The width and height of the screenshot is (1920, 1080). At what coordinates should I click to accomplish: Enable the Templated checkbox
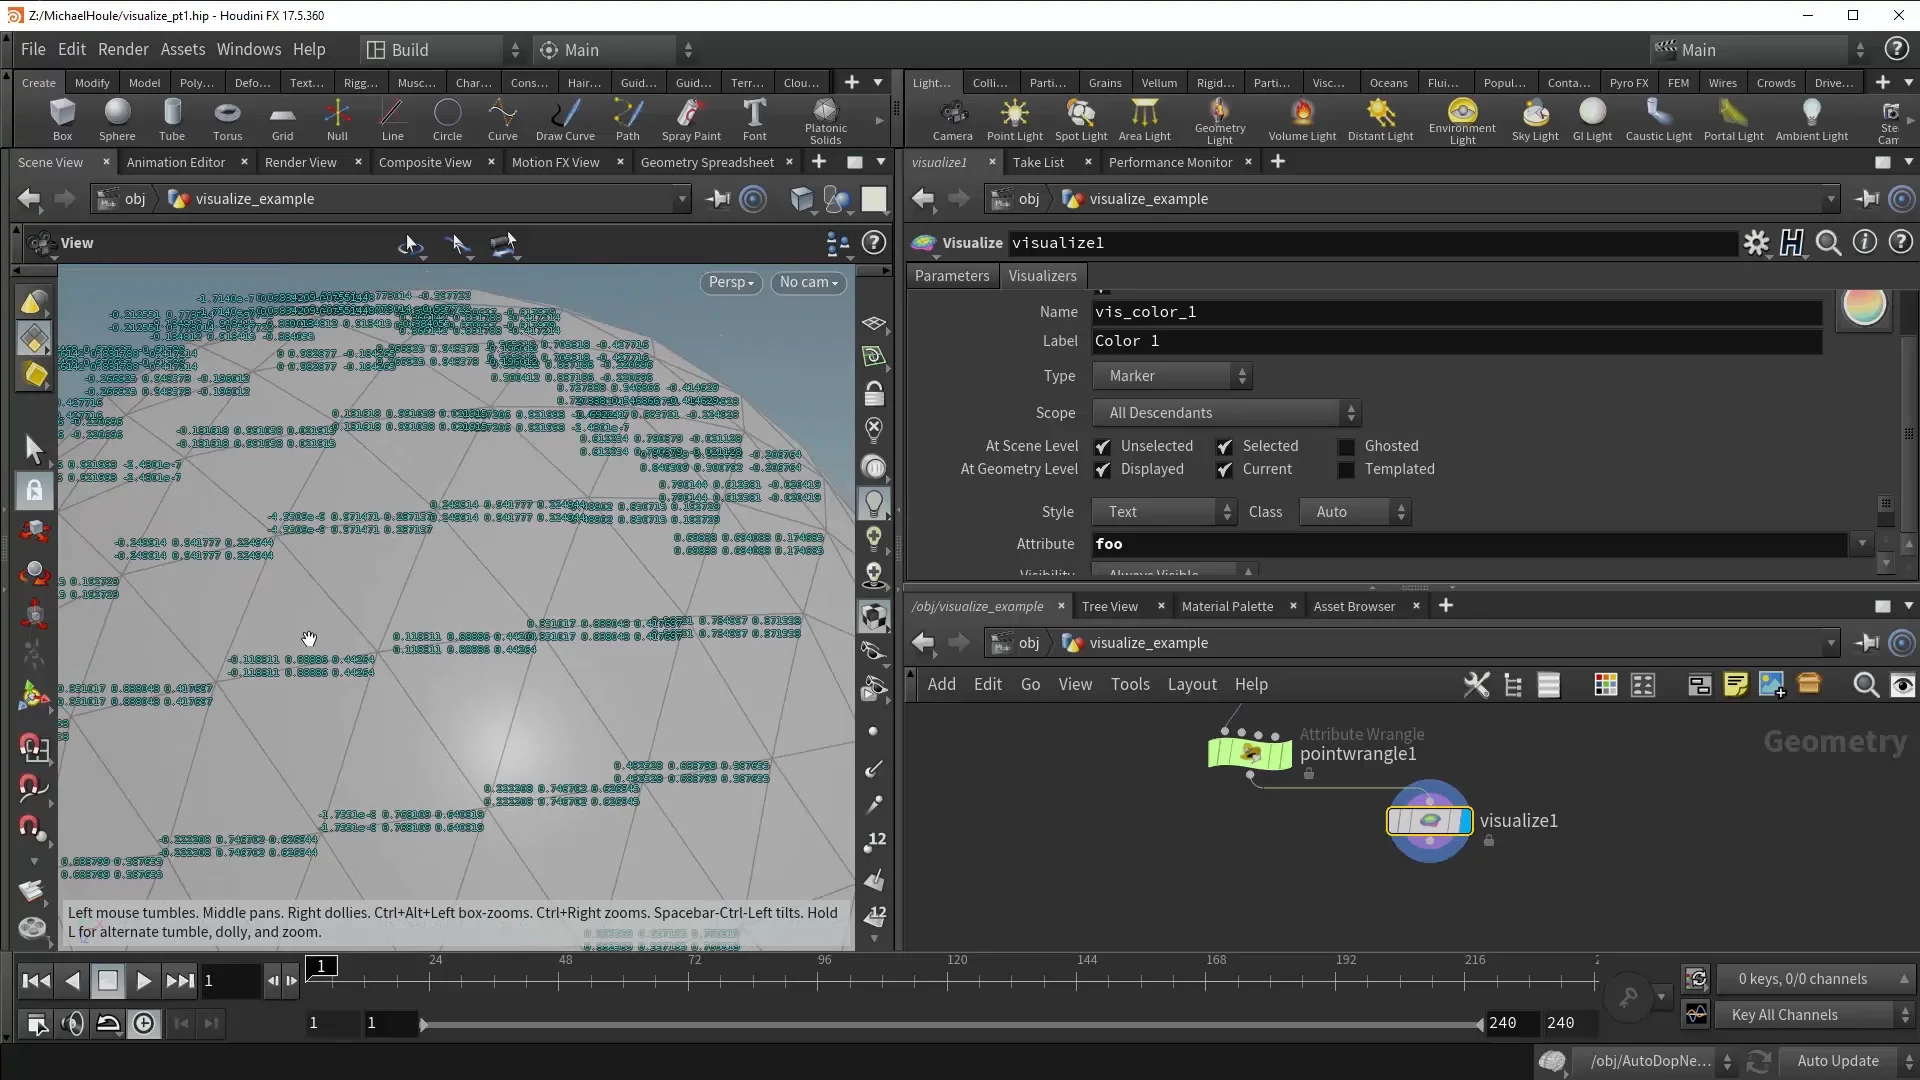1346,470
